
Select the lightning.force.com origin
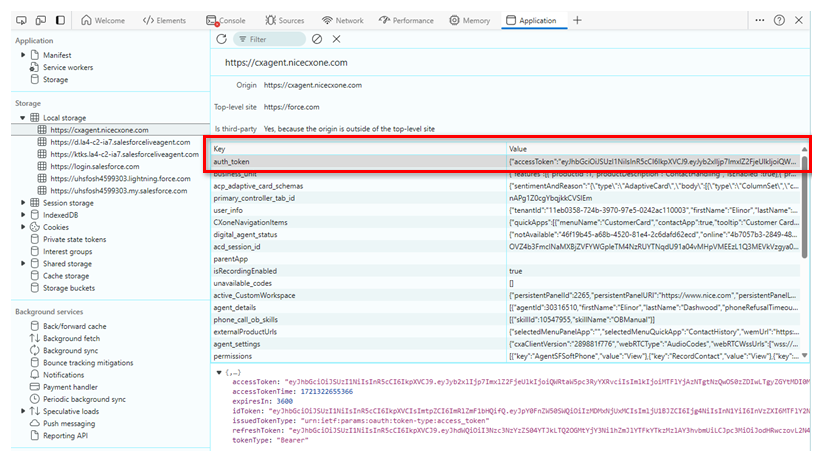pyautogui.click(x=120, y=179)
